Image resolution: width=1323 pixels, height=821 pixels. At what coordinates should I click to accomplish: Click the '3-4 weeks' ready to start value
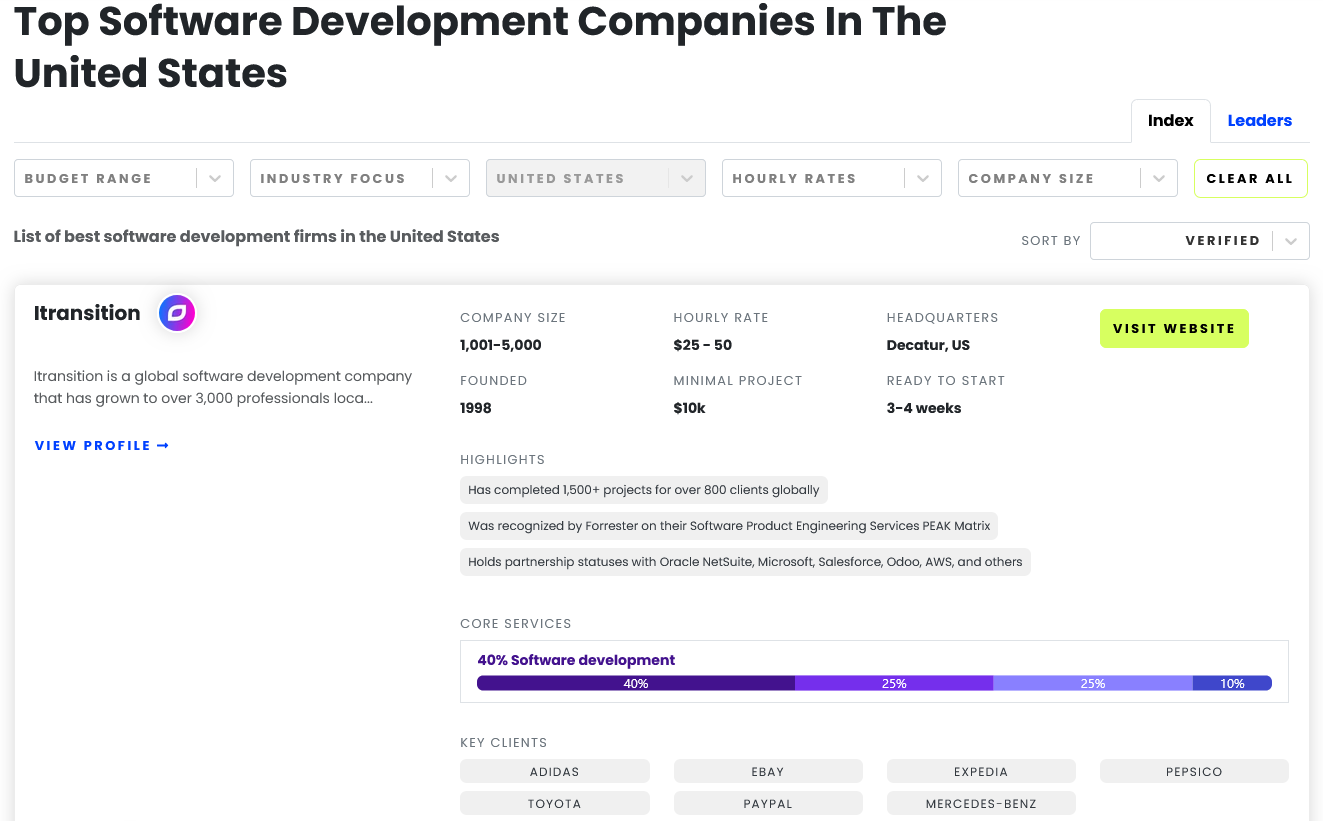point(924,408)
